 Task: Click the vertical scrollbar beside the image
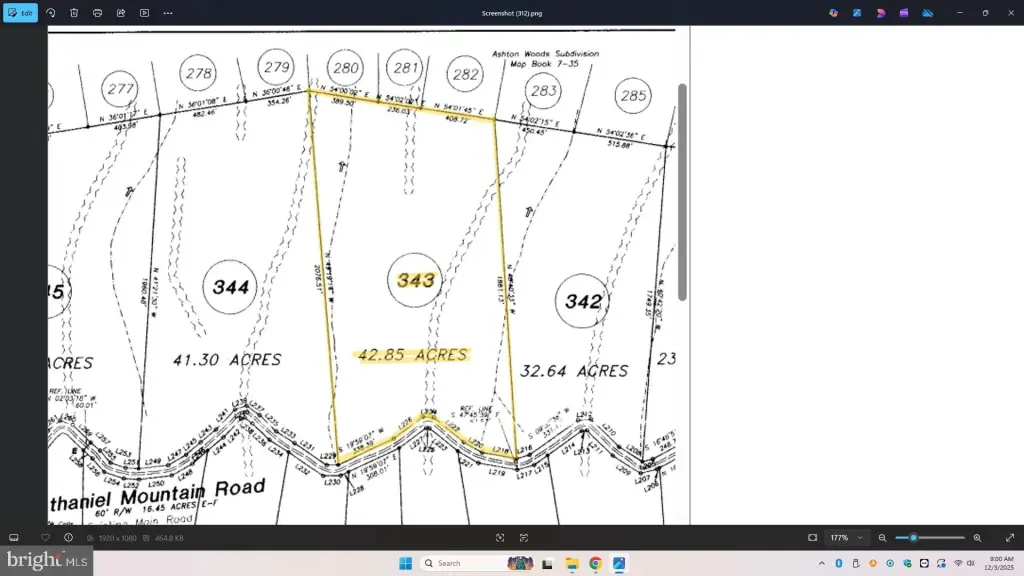tap(683, 190)
